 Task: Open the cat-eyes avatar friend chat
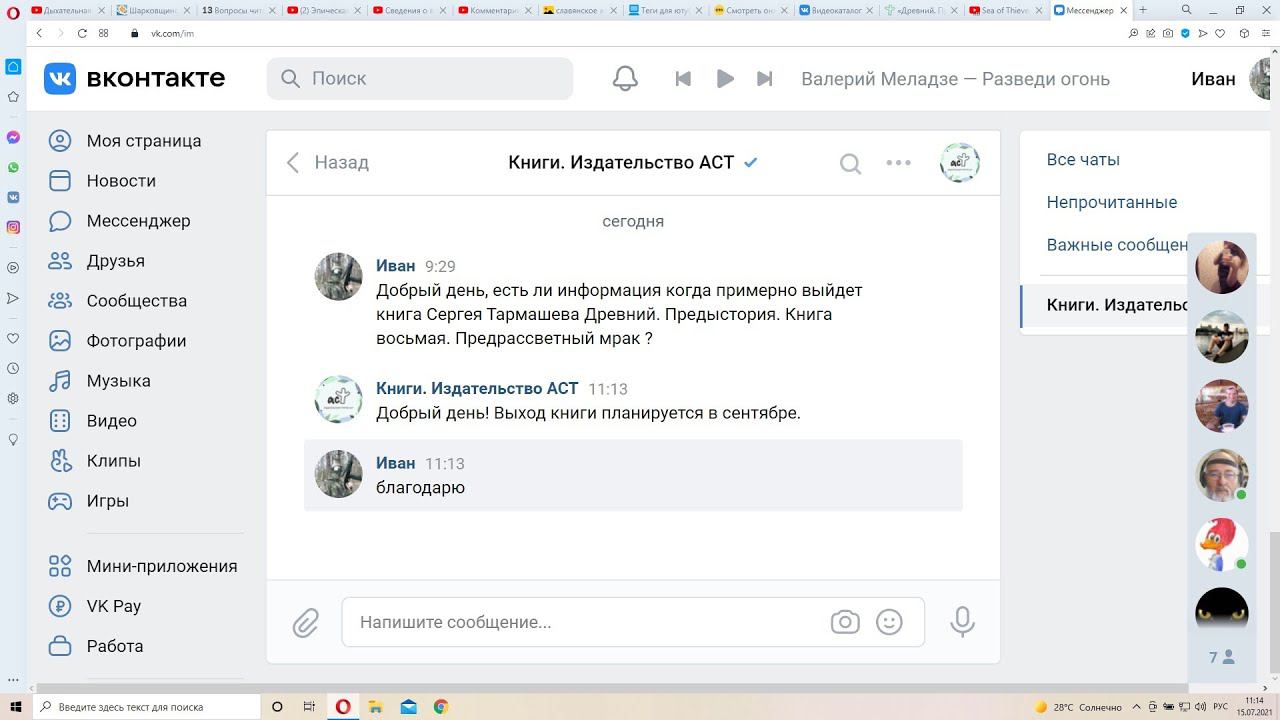click(x=1222, y=610)
